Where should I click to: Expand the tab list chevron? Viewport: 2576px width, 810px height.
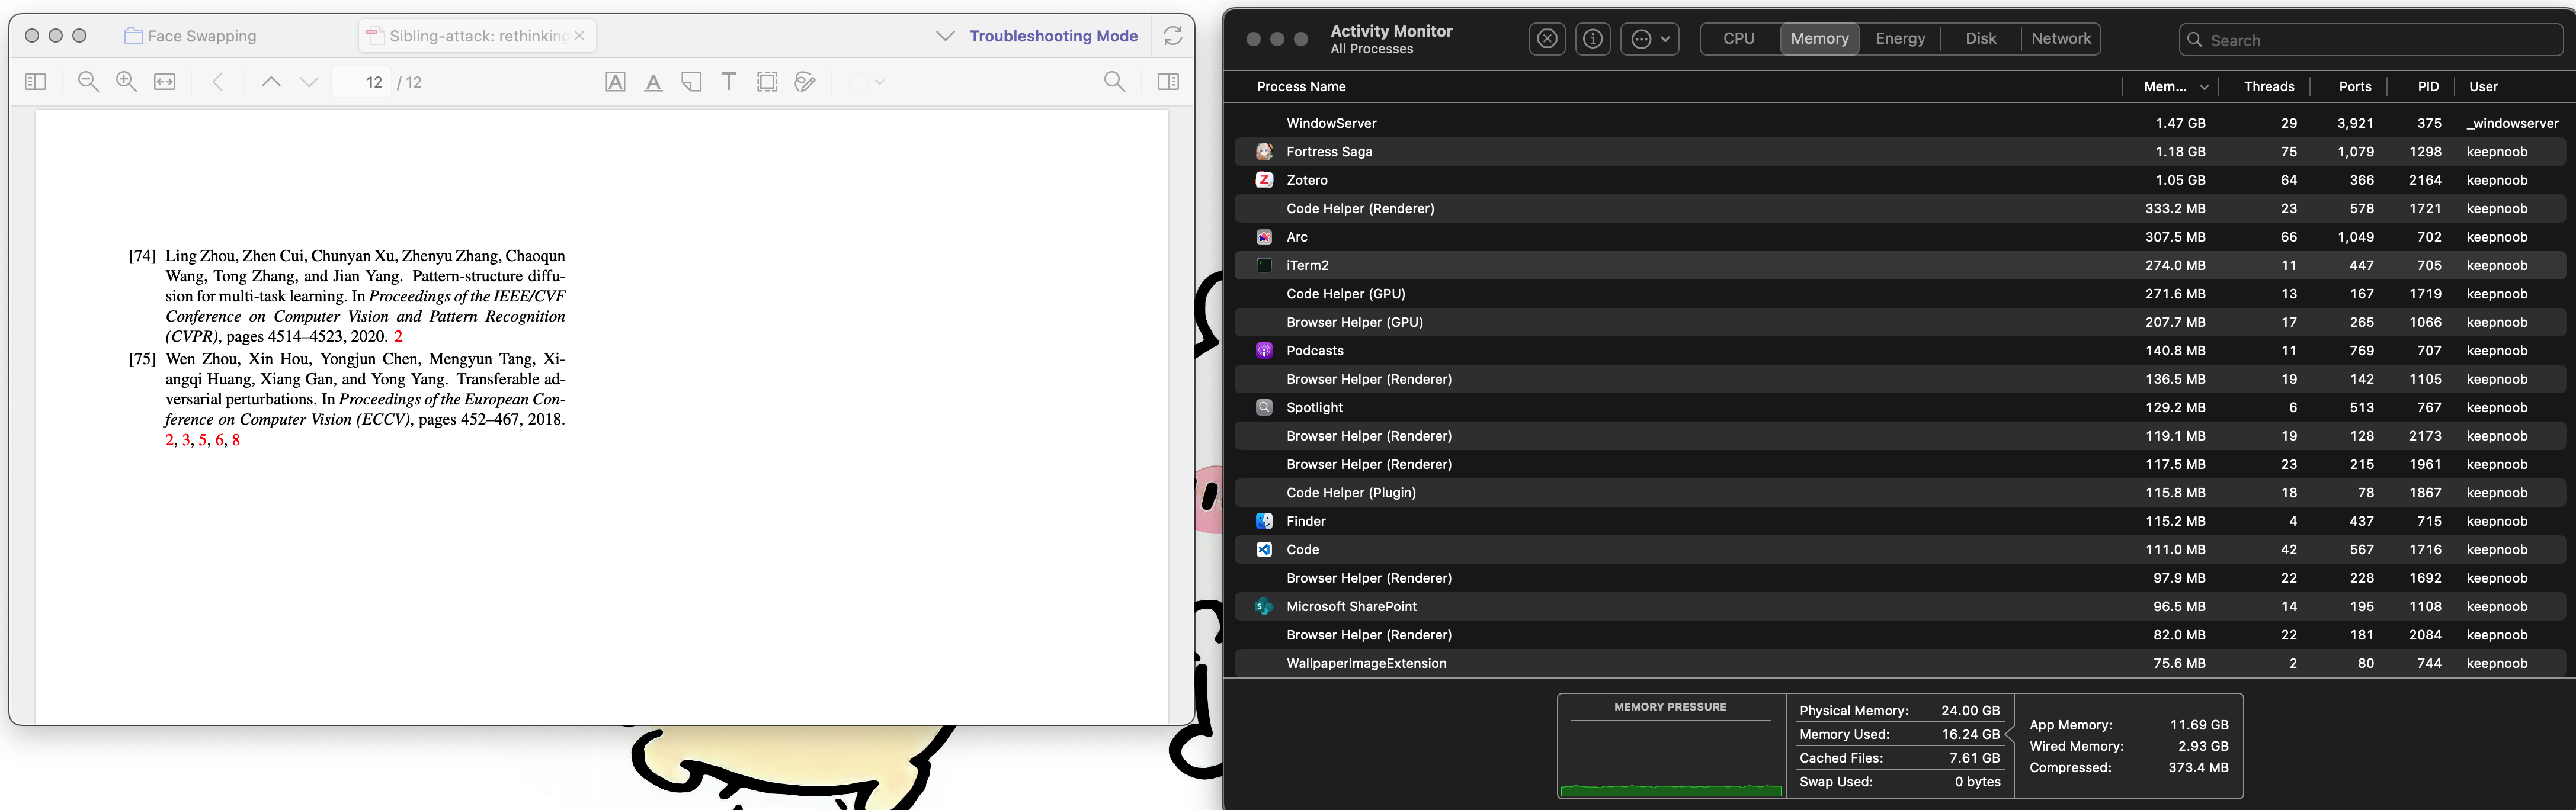coord(944,36)
